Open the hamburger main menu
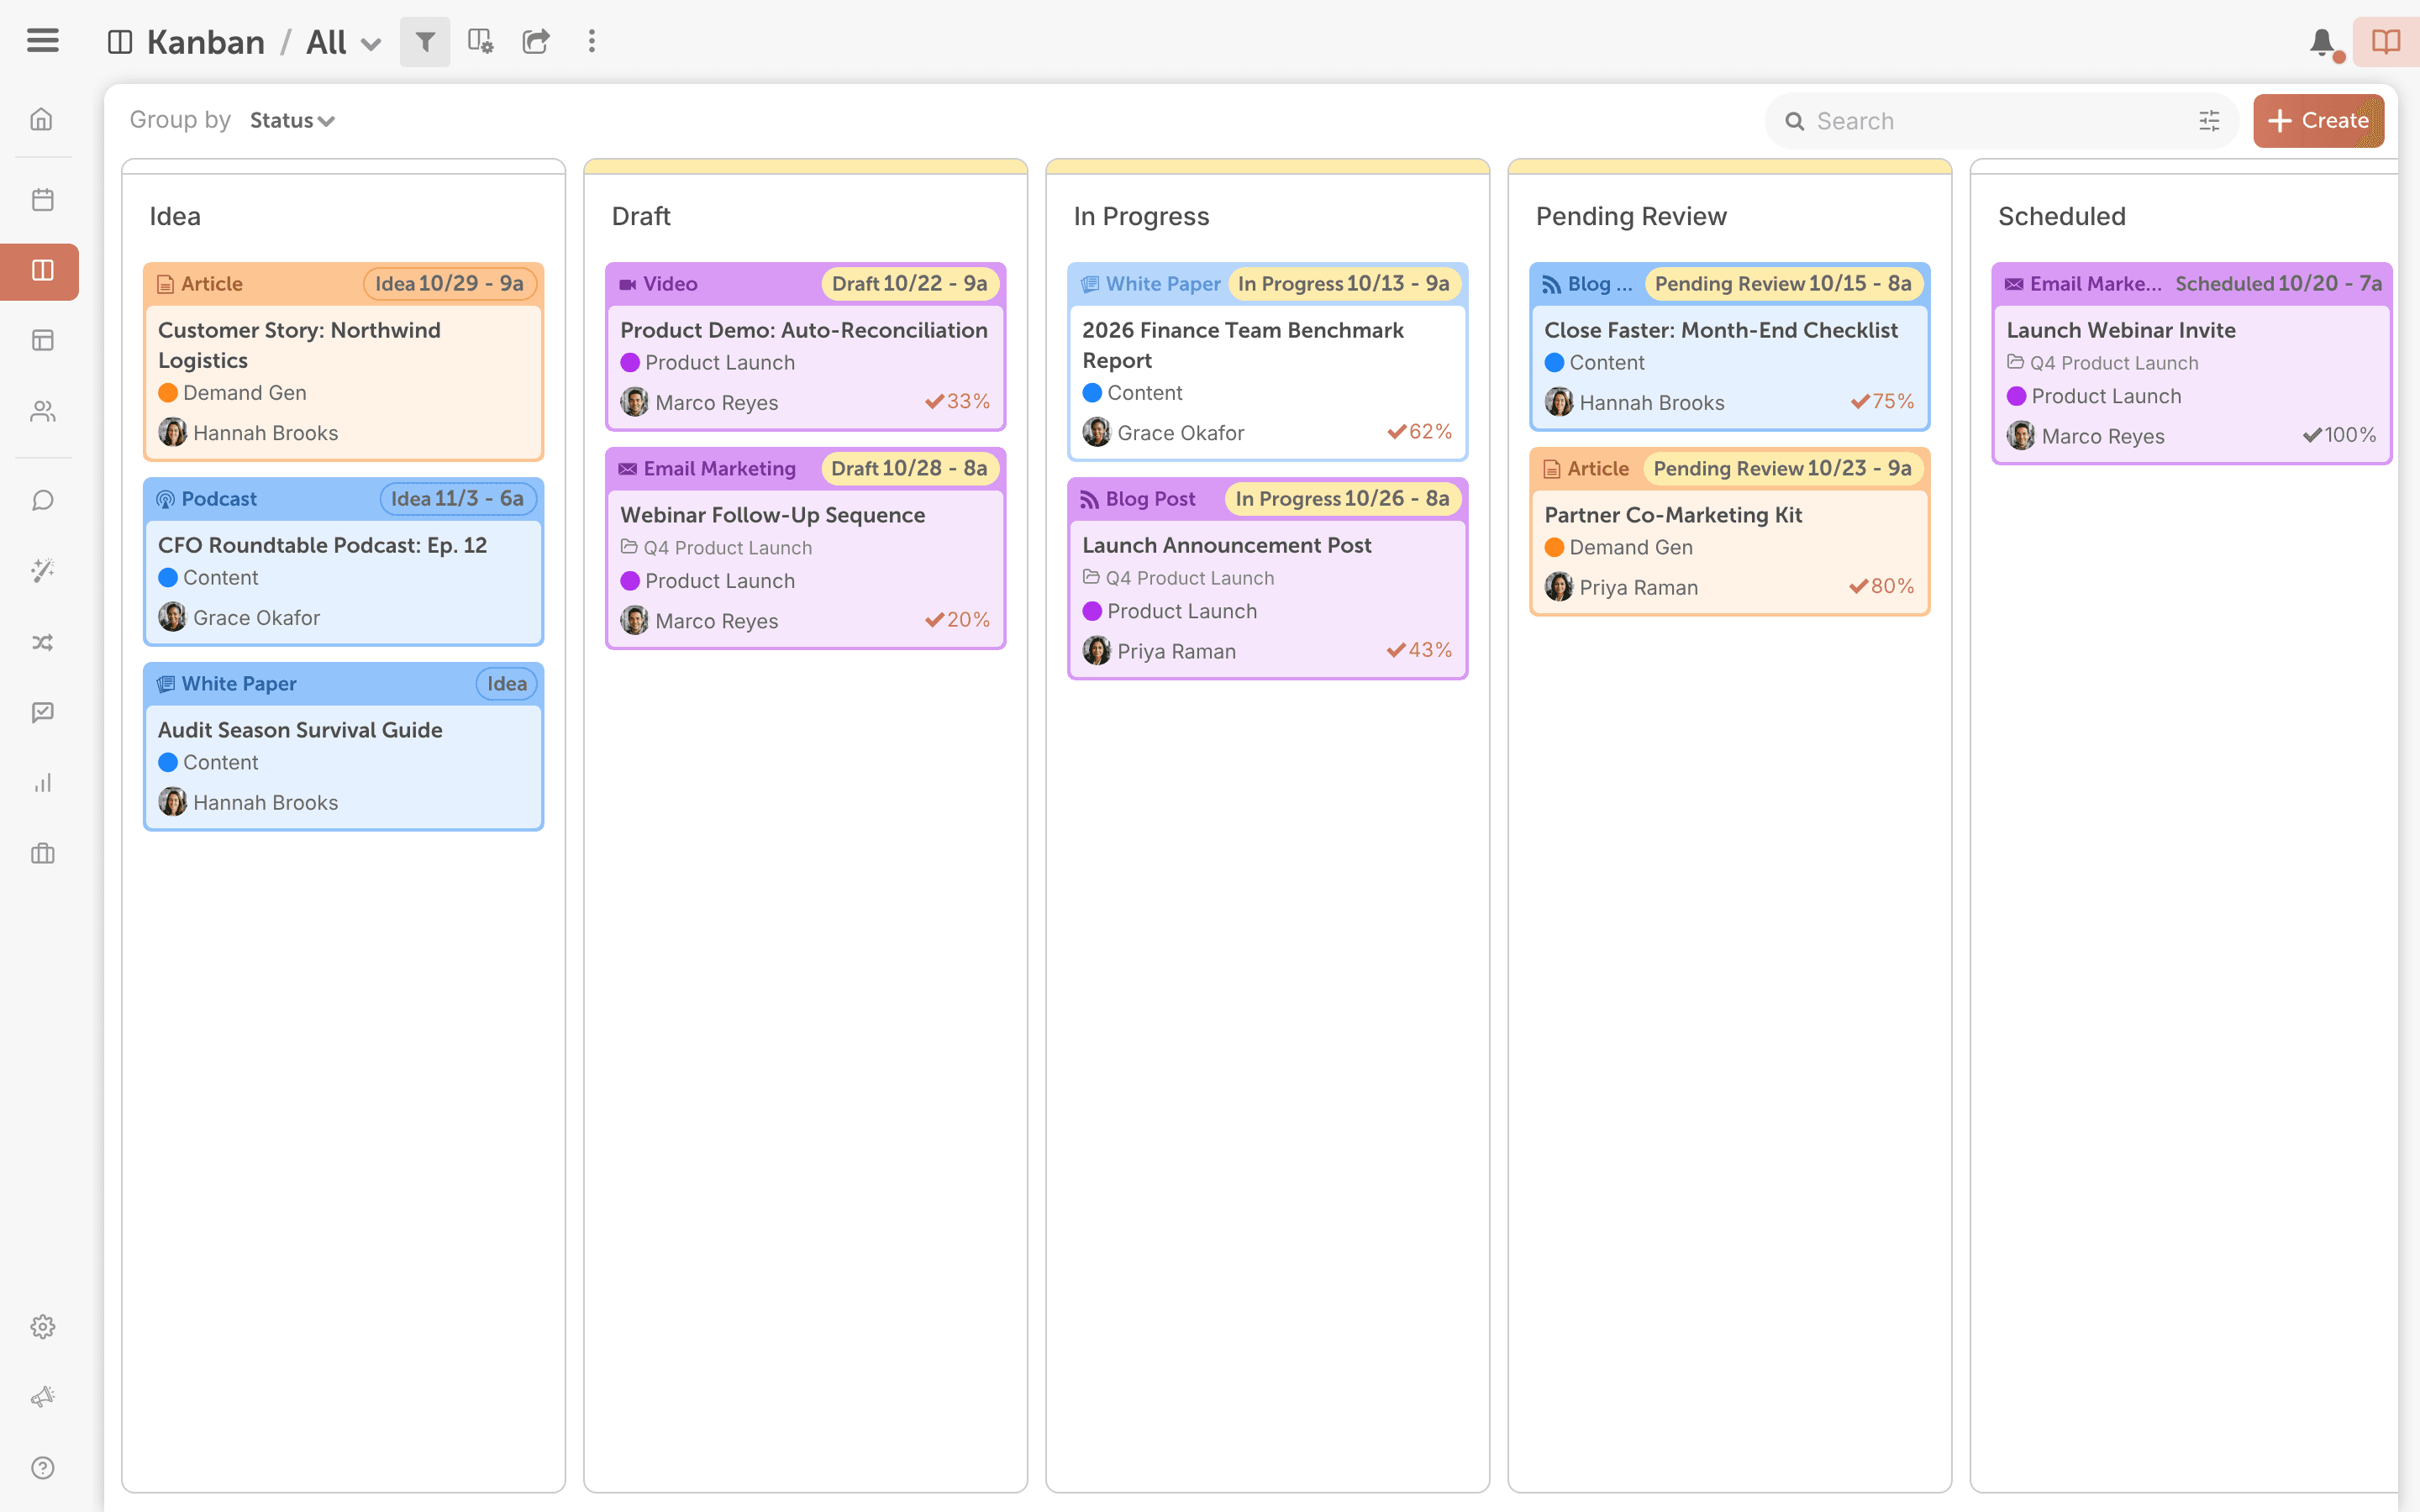The width and height of the screenshot is (2420, 1512). click(x=42, y=41)
